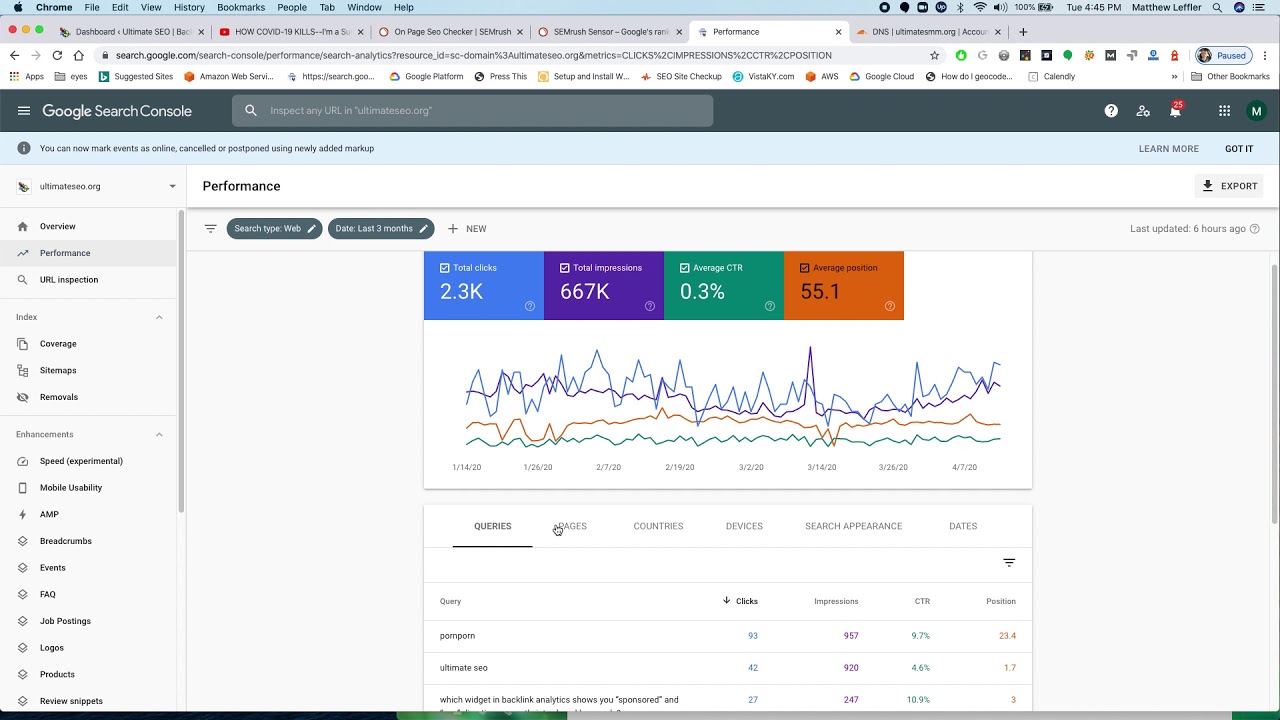Screen dimensions: 1280x720
Task: Switch to the SEMrush Sensor browser tab
Action: [x=611, y=32]
